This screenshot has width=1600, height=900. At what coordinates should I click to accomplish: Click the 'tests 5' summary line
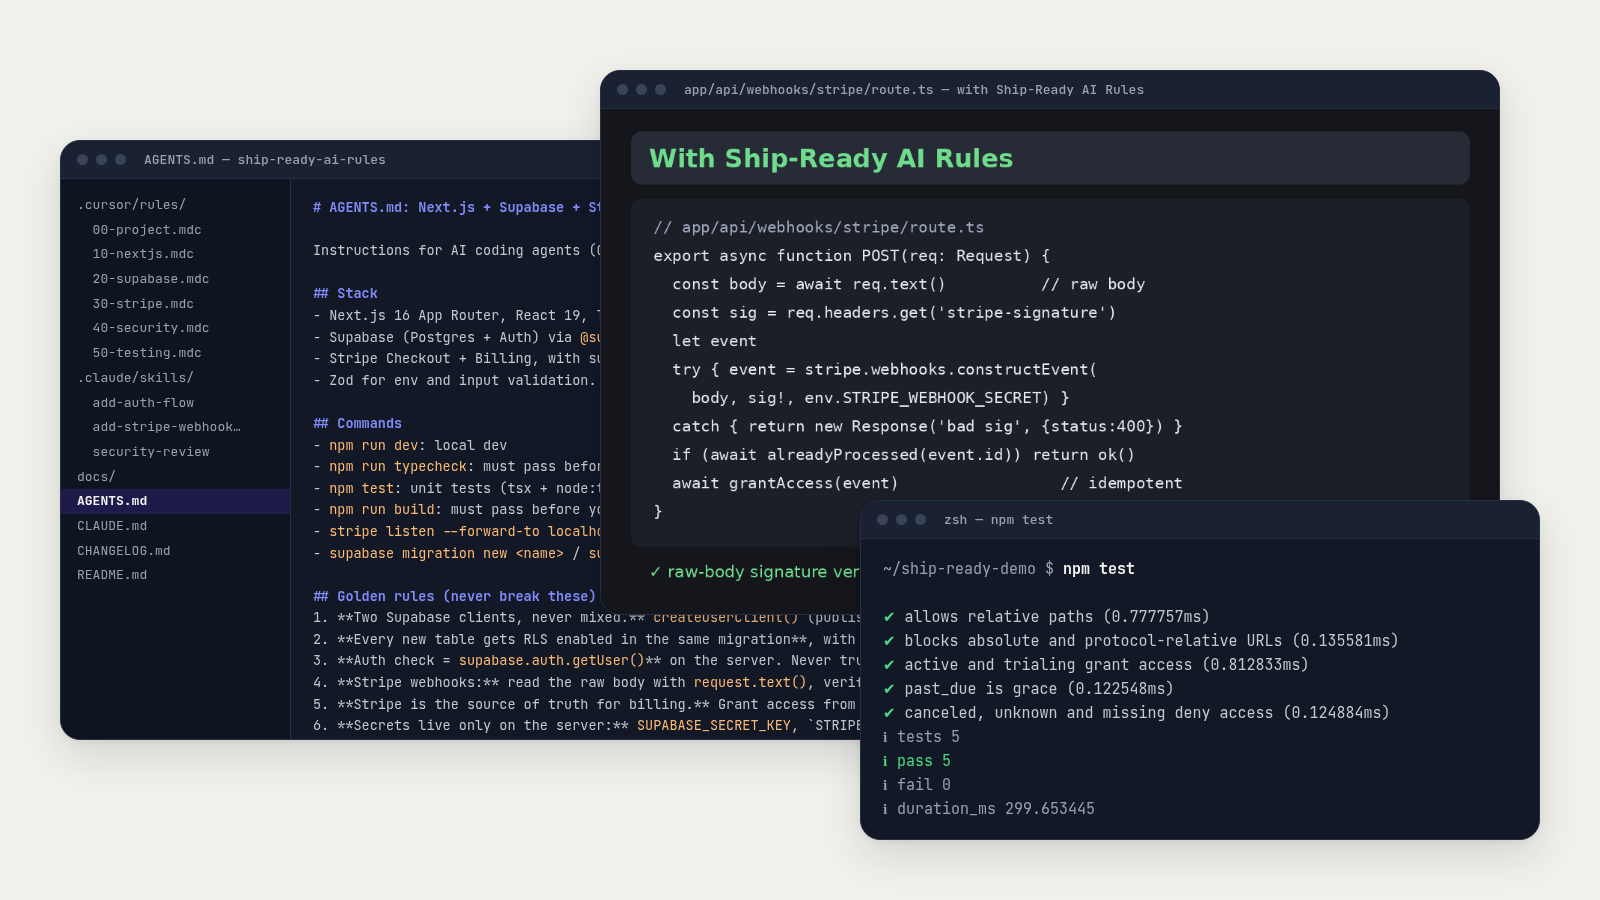[x=921, y=737]
